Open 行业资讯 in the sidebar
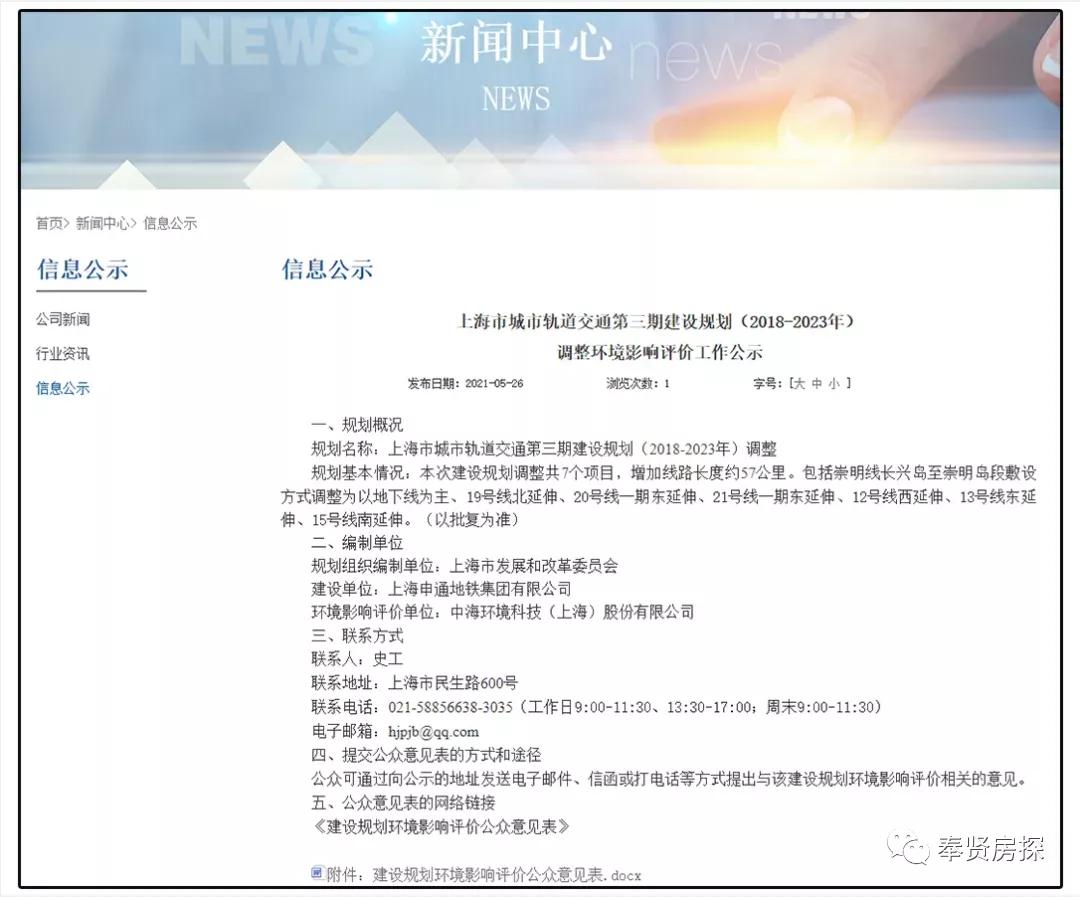1080x897 pixels. tap(63, 354)
